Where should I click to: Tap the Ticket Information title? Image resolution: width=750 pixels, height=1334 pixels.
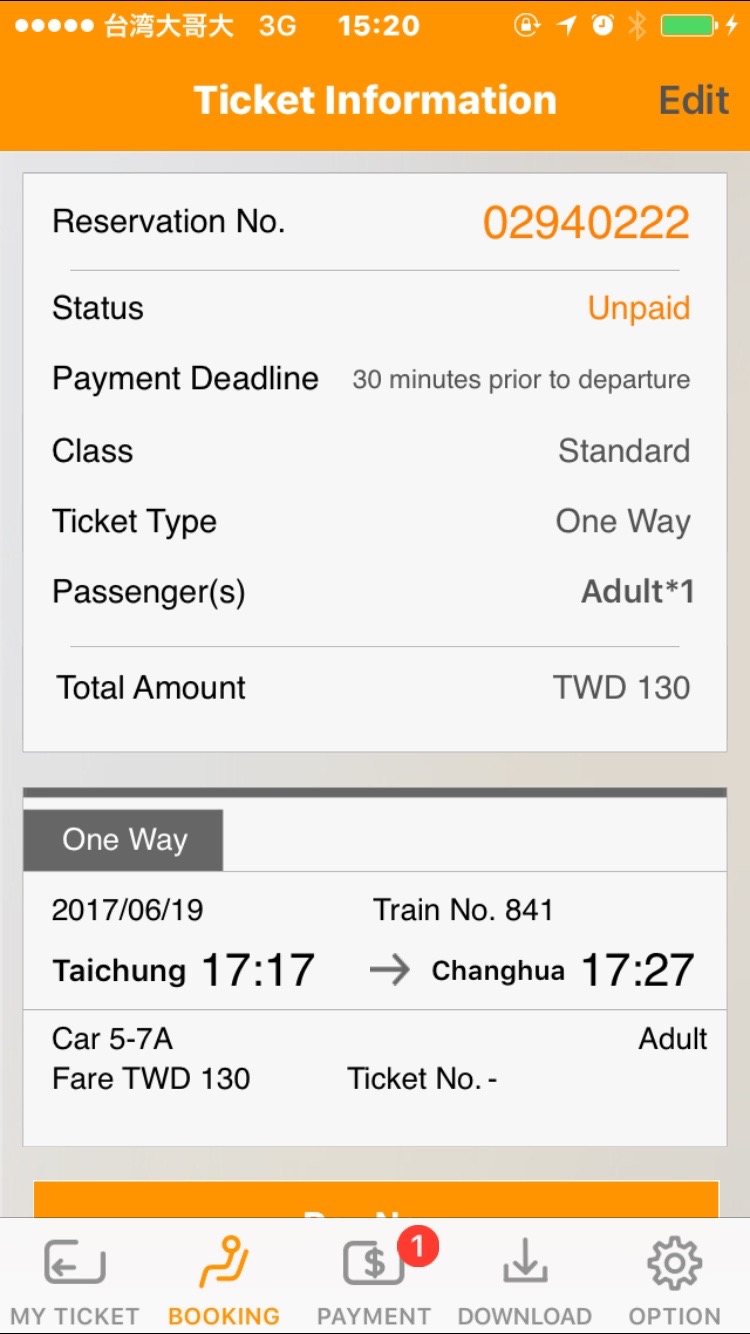tap(375, 100)
